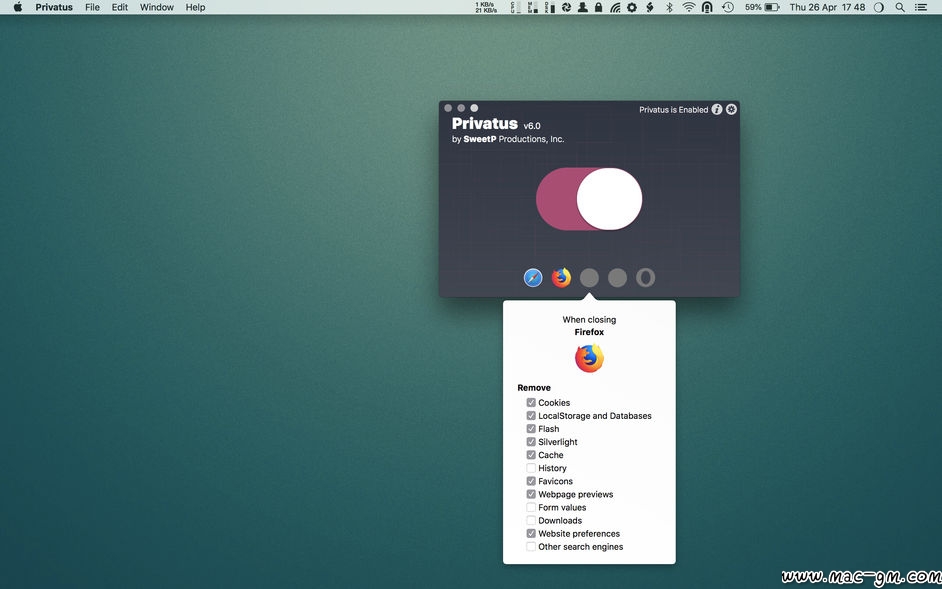
Task: Open the Wi-Fi status menu
Action: [x=688, y=7]
